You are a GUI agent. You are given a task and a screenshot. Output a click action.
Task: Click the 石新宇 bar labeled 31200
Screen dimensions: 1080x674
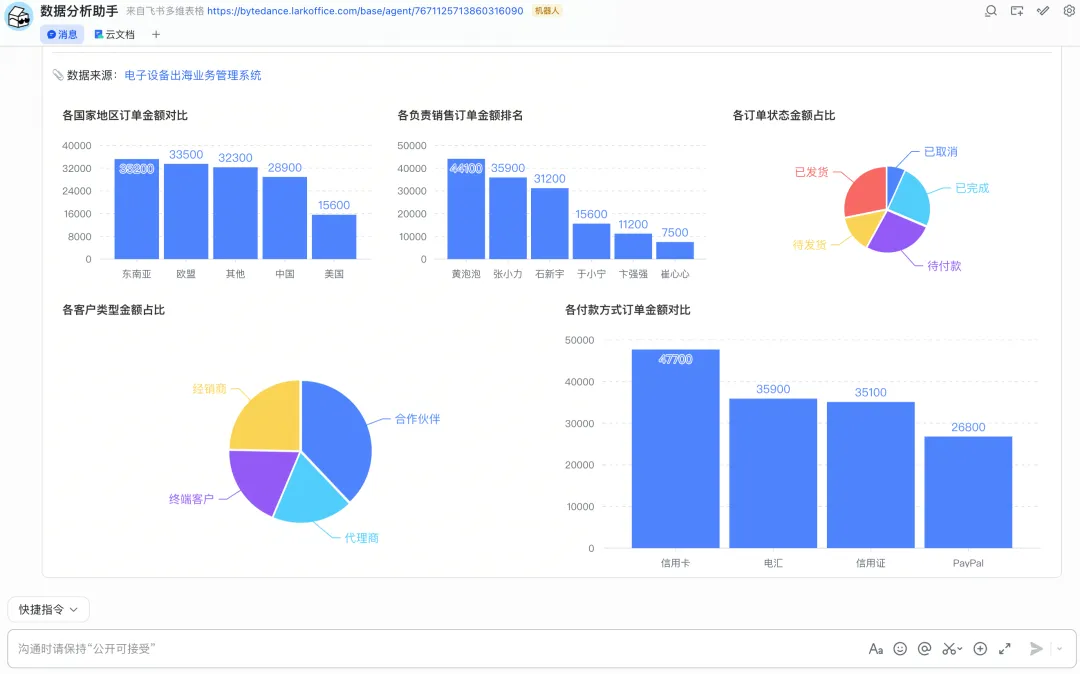550,224
